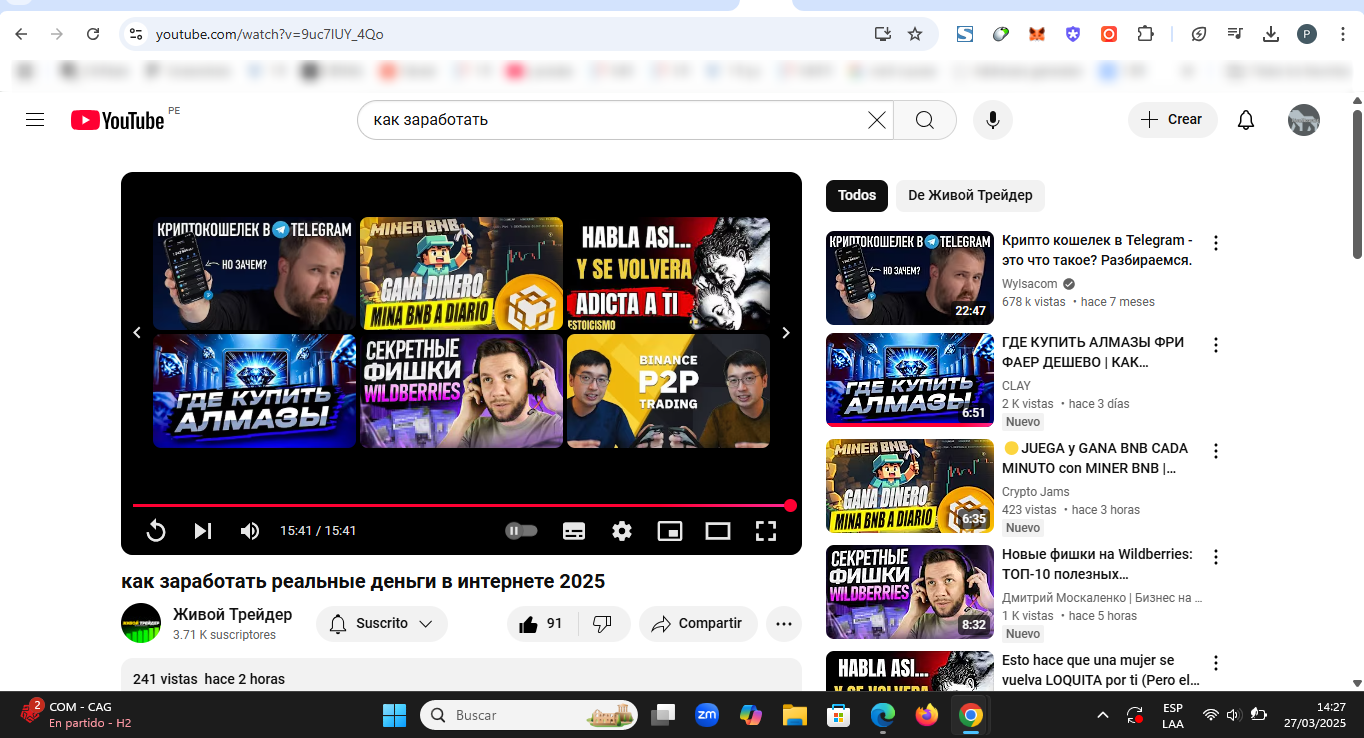
Task: Go to YouTube home via logo
Action: (x=118, y=120)
